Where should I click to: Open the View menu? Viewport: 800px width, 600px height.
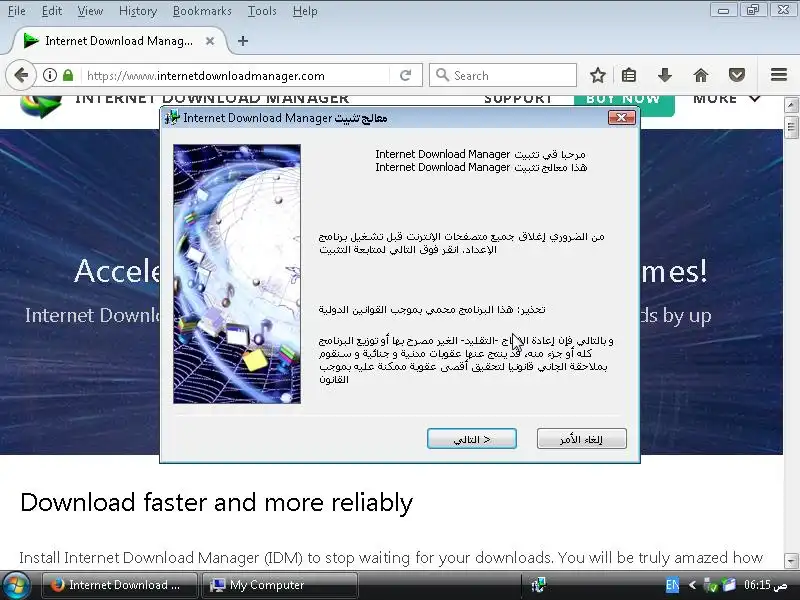coord(90,11)
